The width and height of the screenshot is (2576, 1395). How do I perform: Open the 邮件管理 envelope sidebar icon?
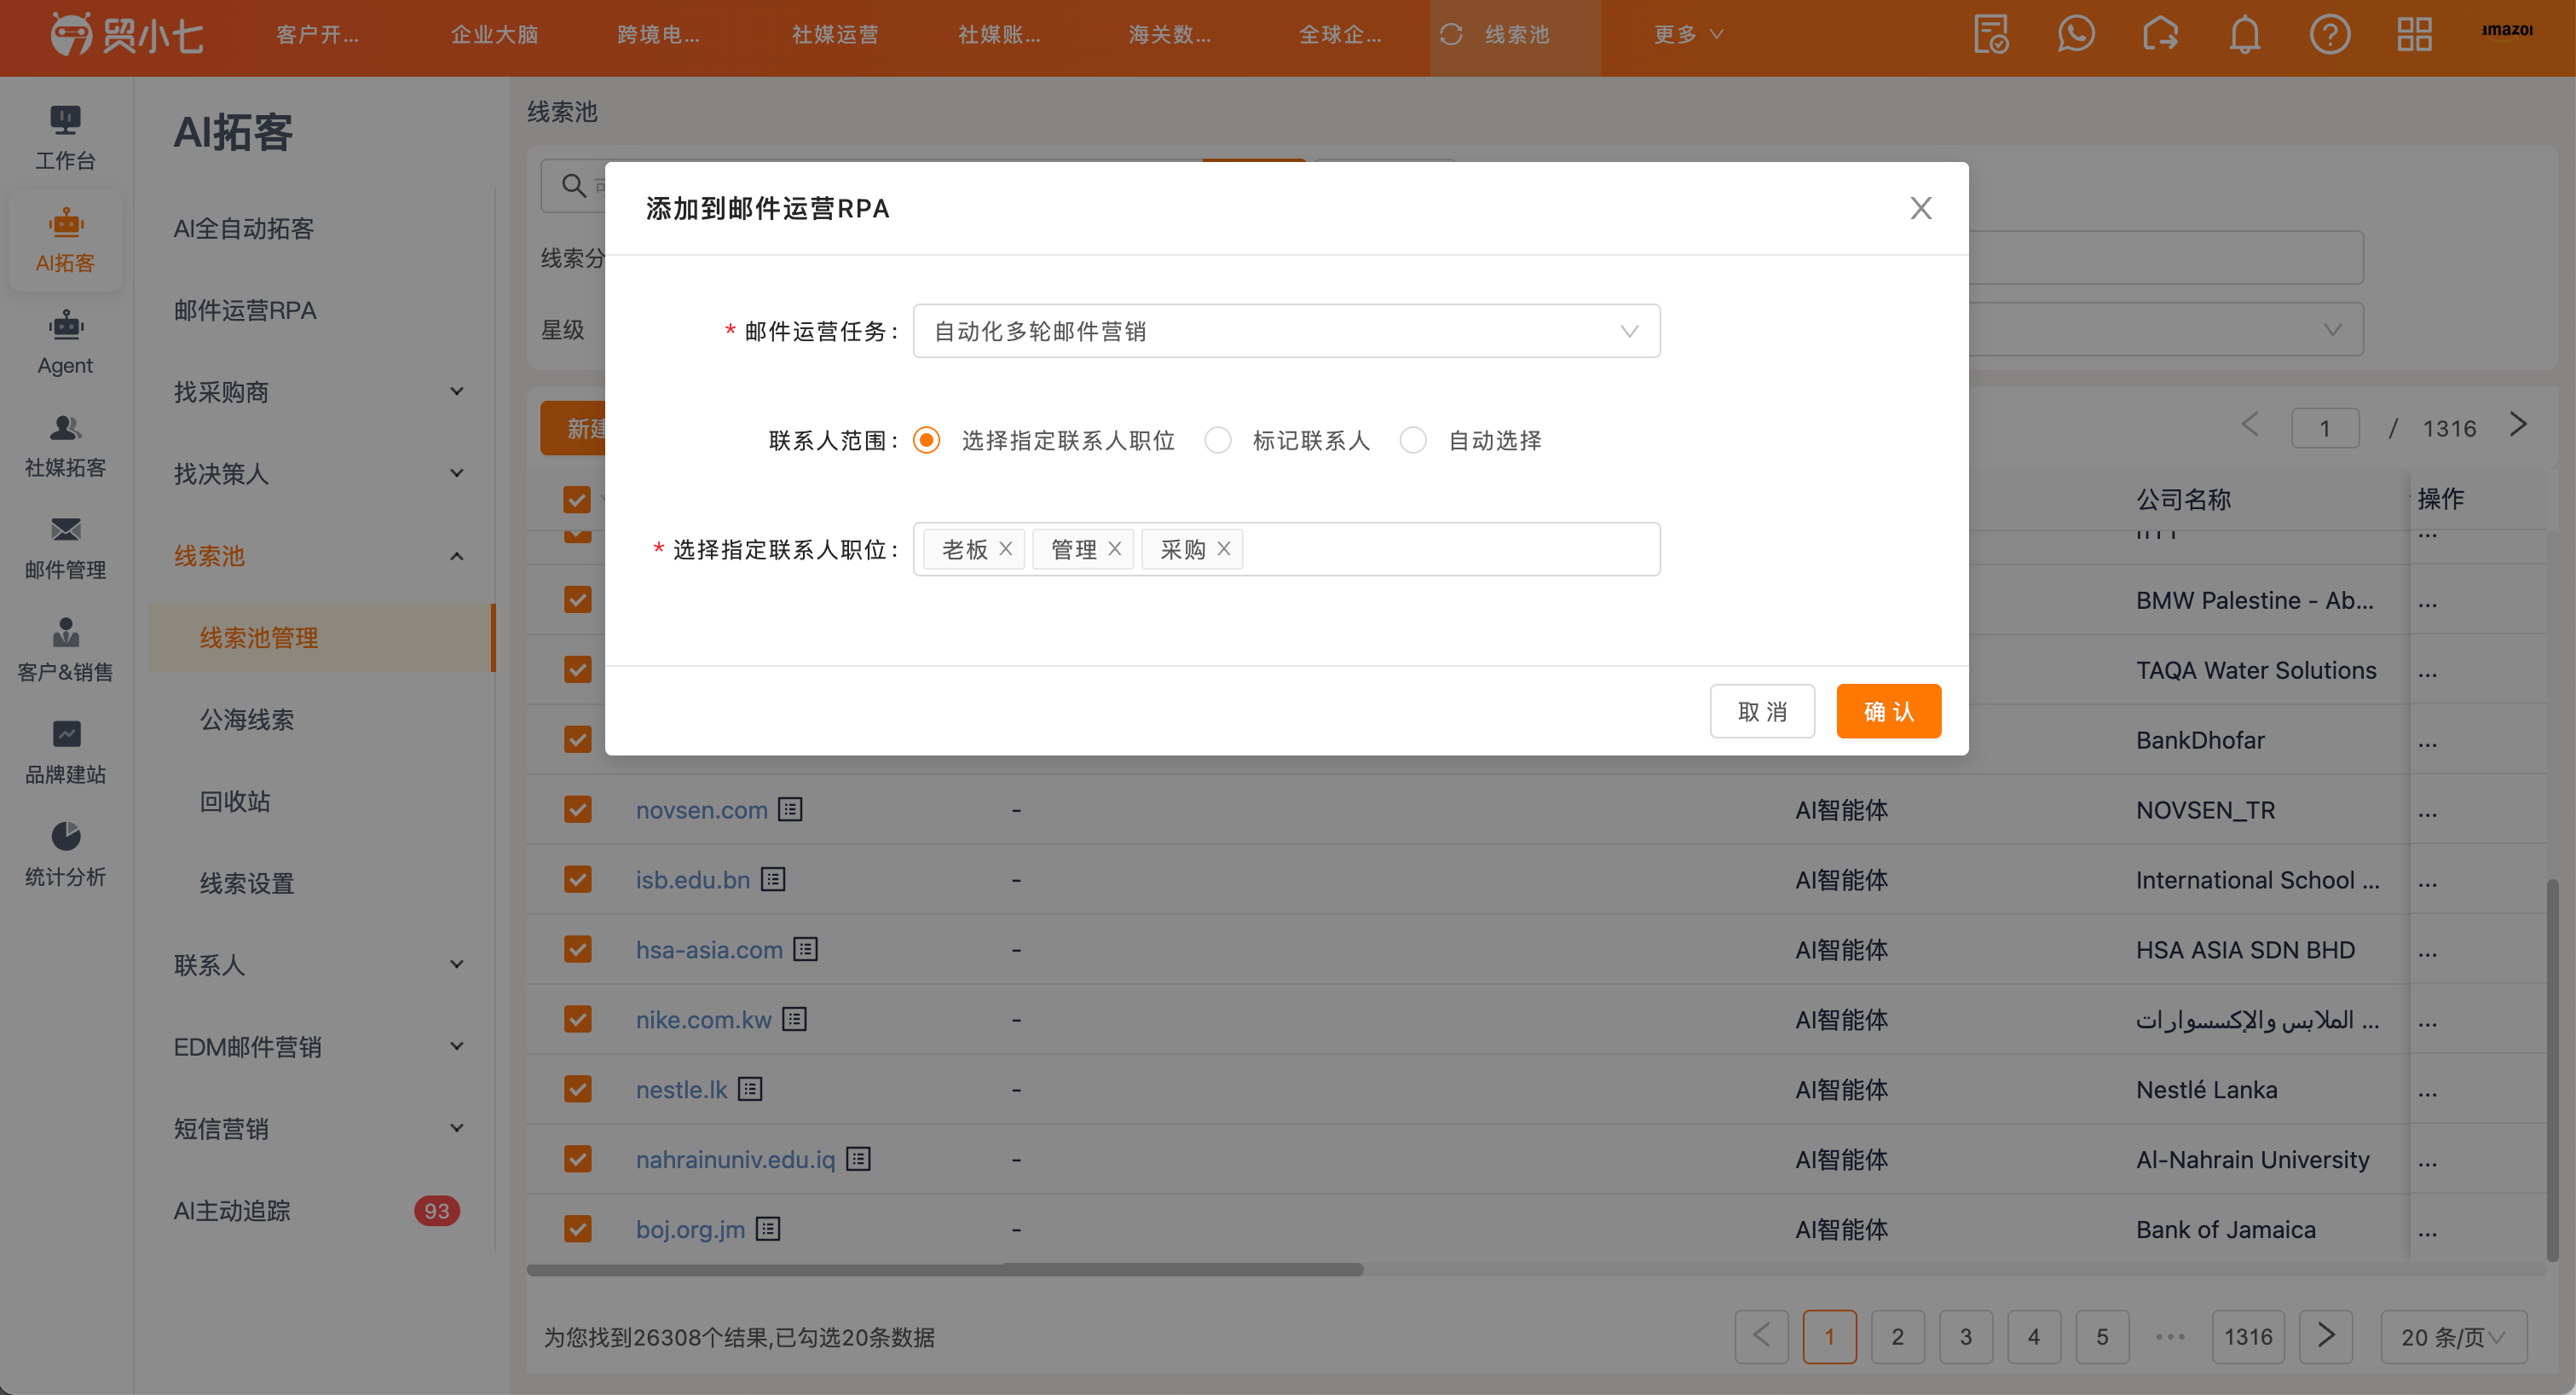[65, 547]
